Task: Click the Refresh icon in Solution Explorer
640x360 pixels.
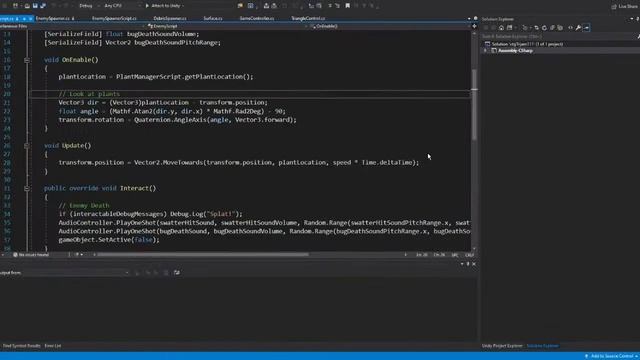Action: pos(544,28)
